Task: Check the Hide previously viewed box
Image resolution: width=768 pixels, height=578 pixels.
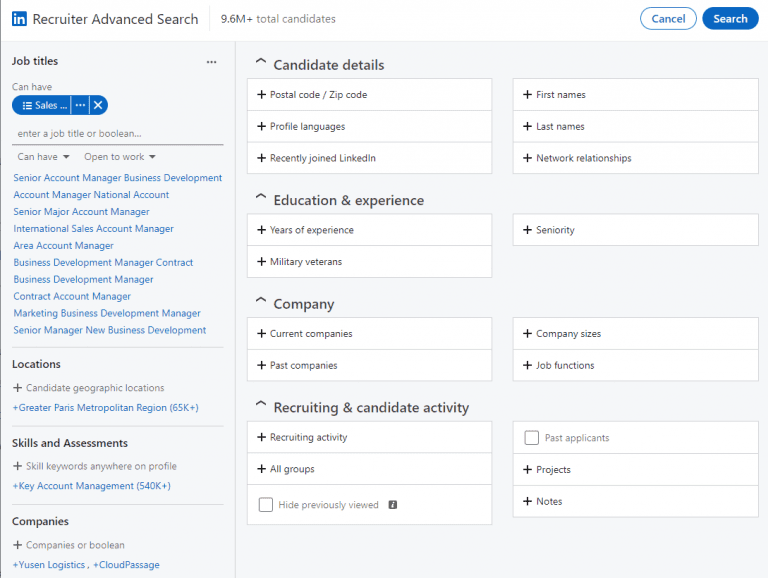Action: pyautogui.click(x=266, y=505)
